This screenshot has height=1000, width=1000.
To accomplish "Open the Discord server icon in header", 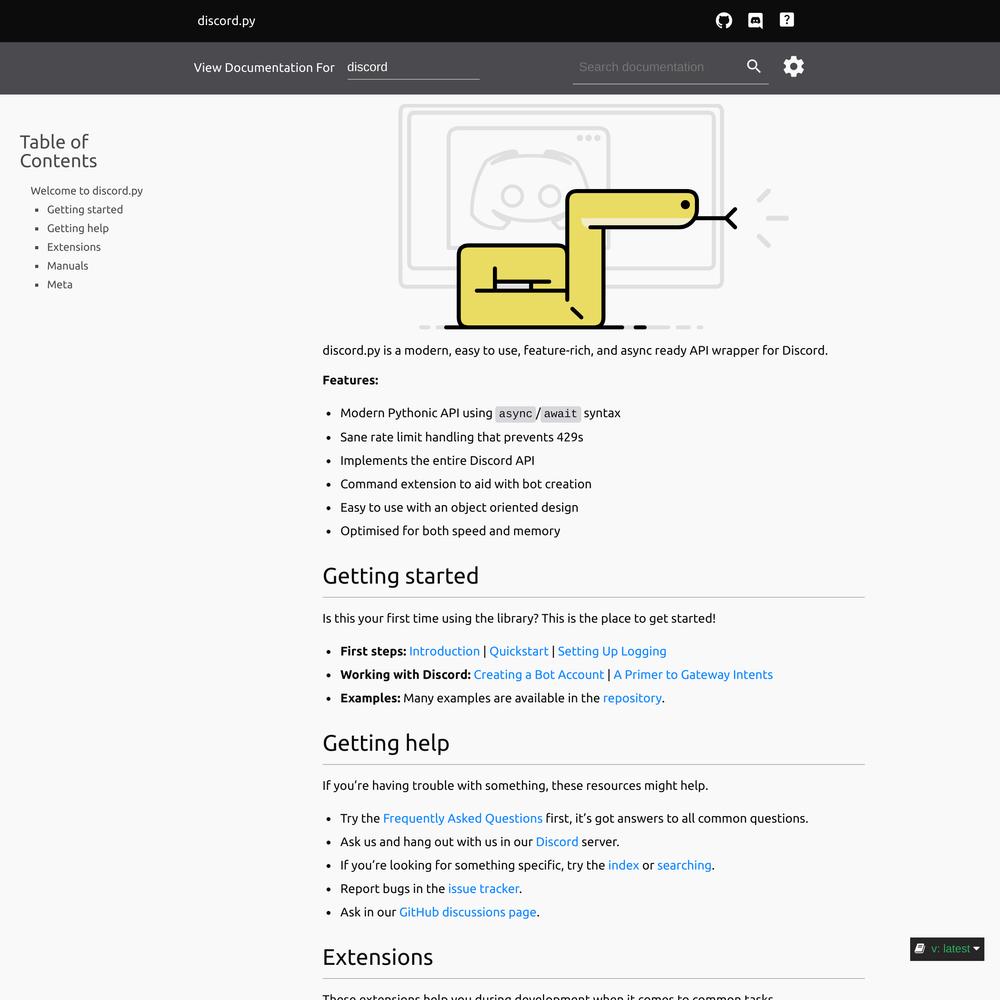I will (x=755, y=20).
